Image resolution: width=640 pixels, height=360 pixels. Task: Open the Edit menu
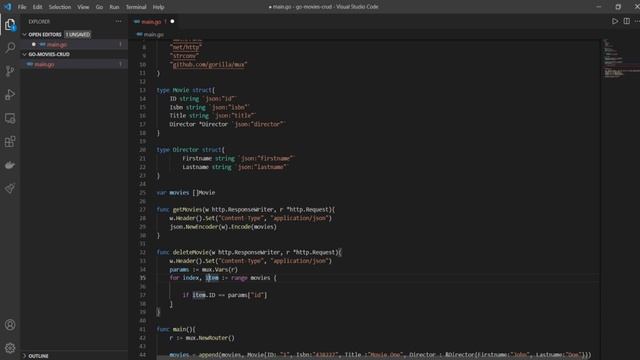pyautogui.click(x=38, y=7)
